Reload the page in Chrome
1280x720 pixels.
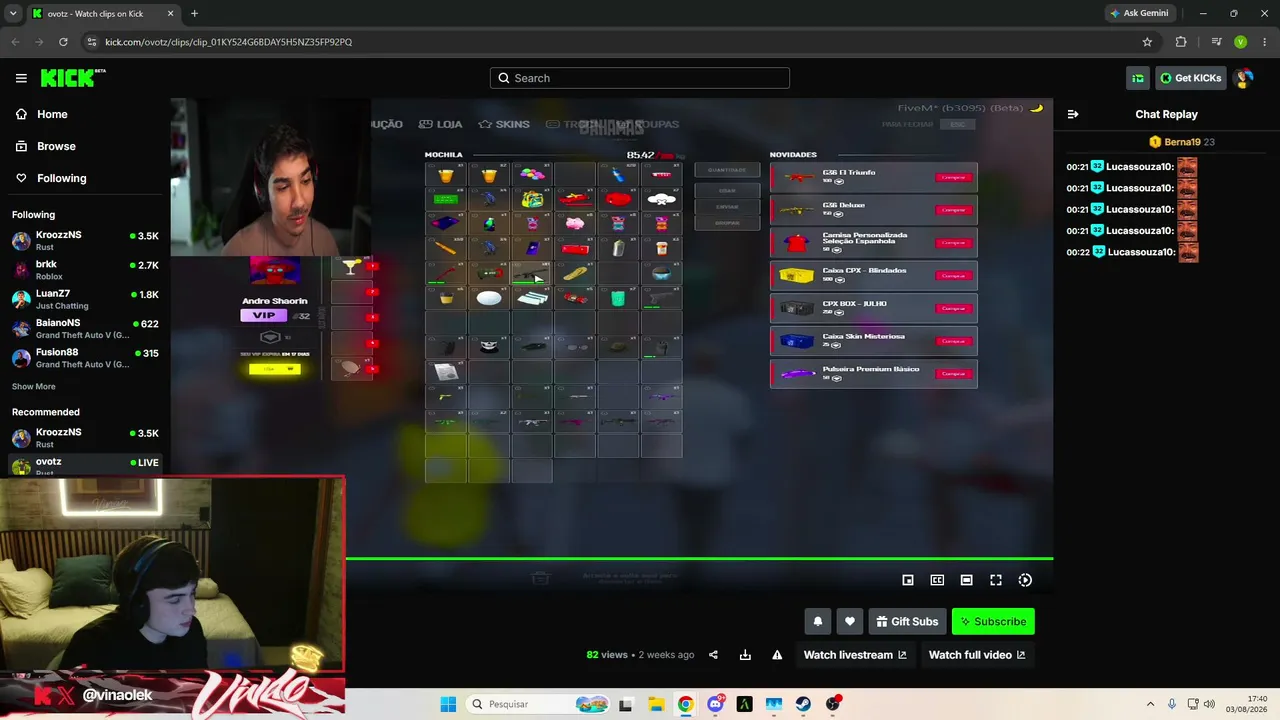coord(63,42)
